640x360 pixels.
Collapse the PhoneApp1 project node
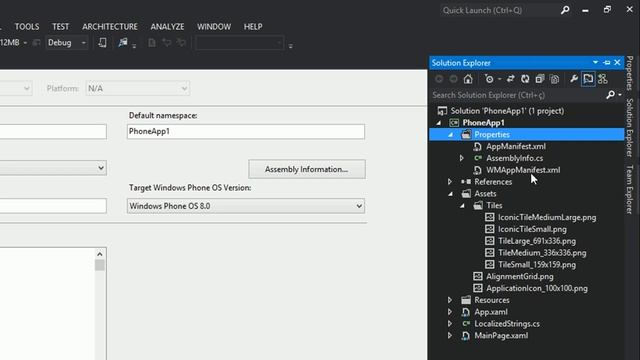pos(439,122)
